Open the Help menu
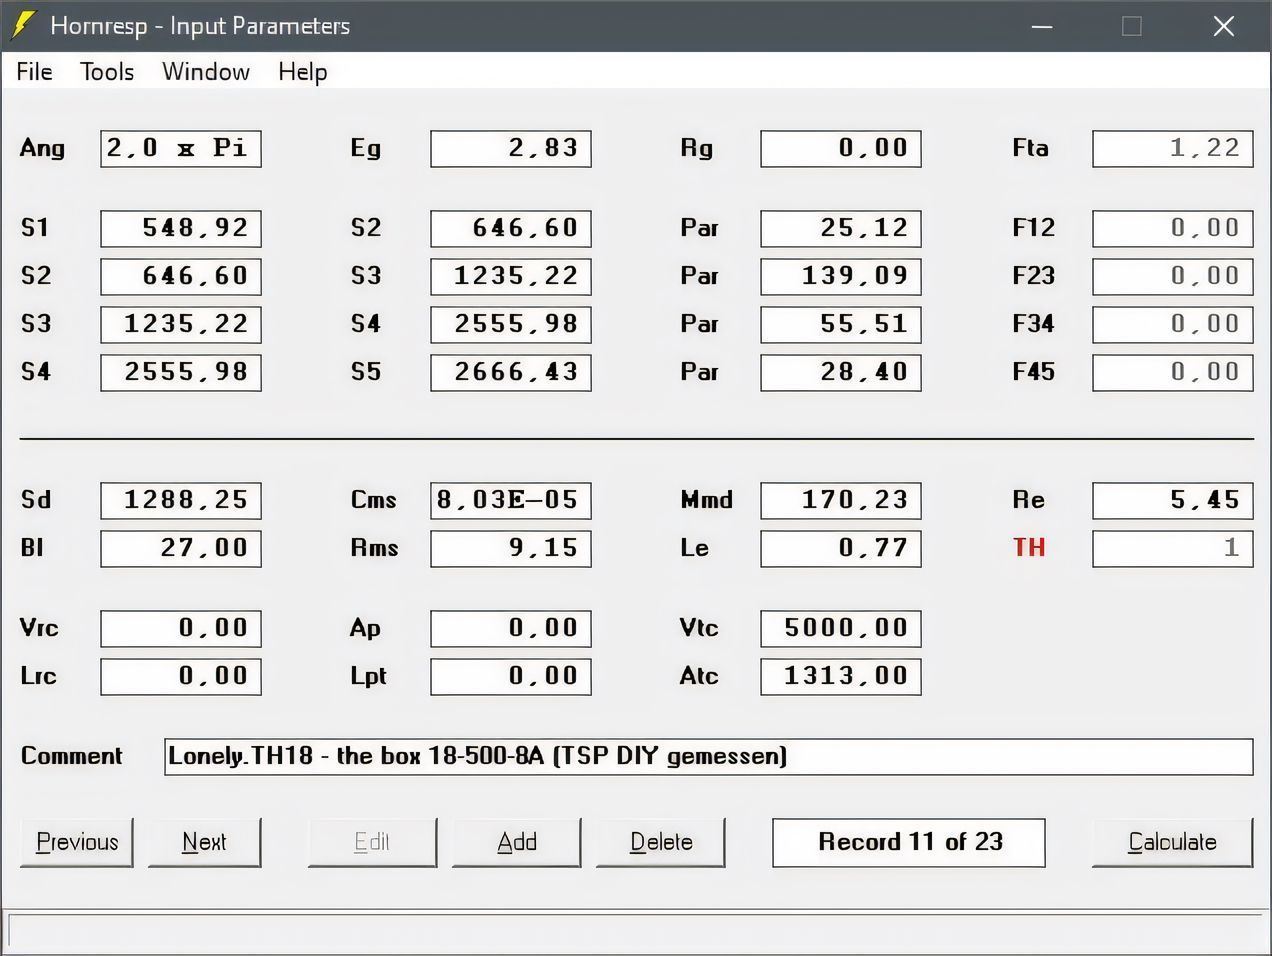 [303, 72]
